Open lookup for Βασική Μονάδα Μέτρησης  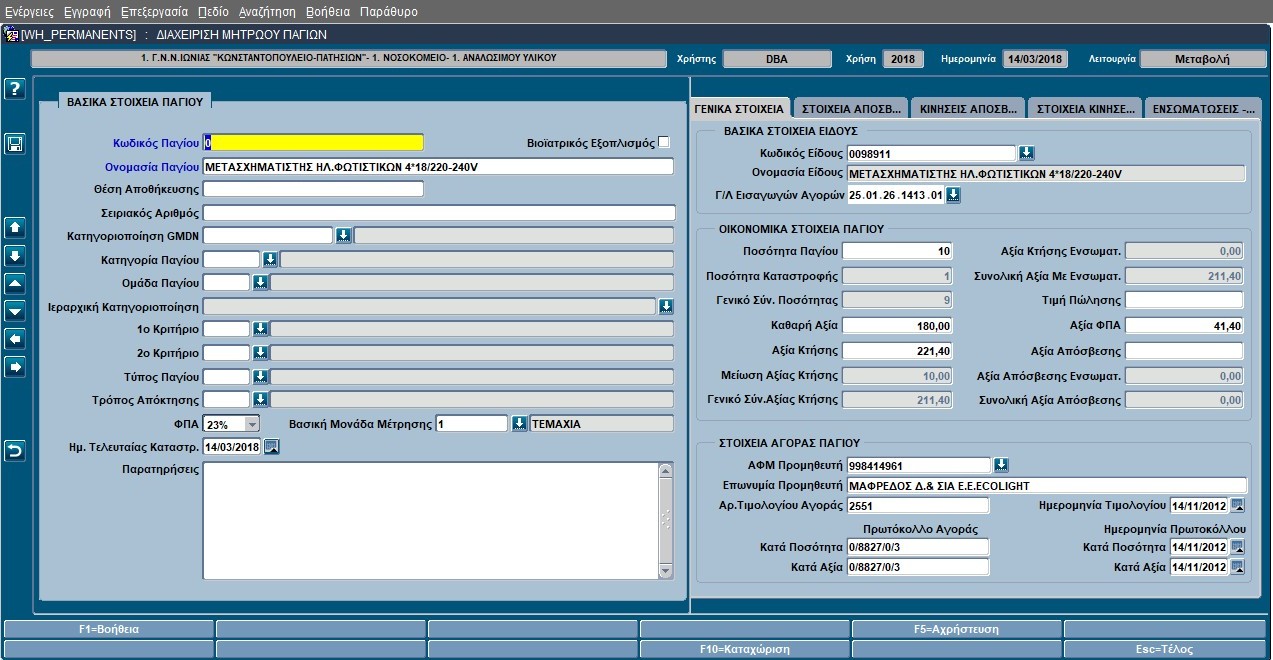pos(519,424)
